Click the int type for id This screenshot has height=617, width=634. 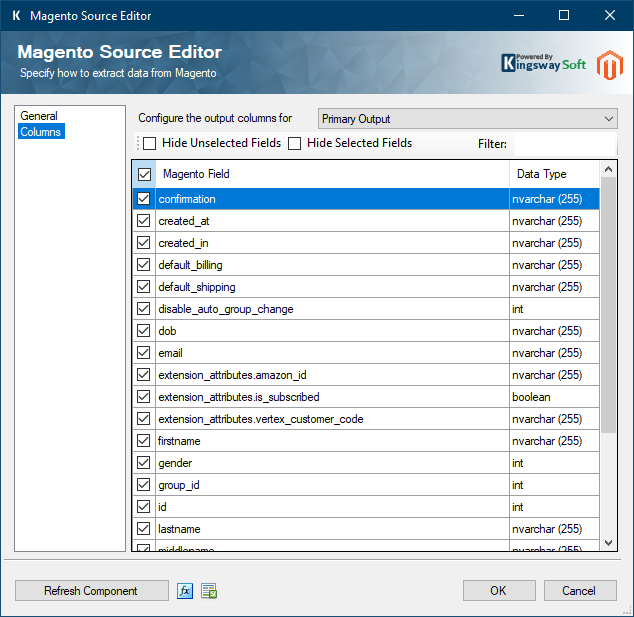554,507
